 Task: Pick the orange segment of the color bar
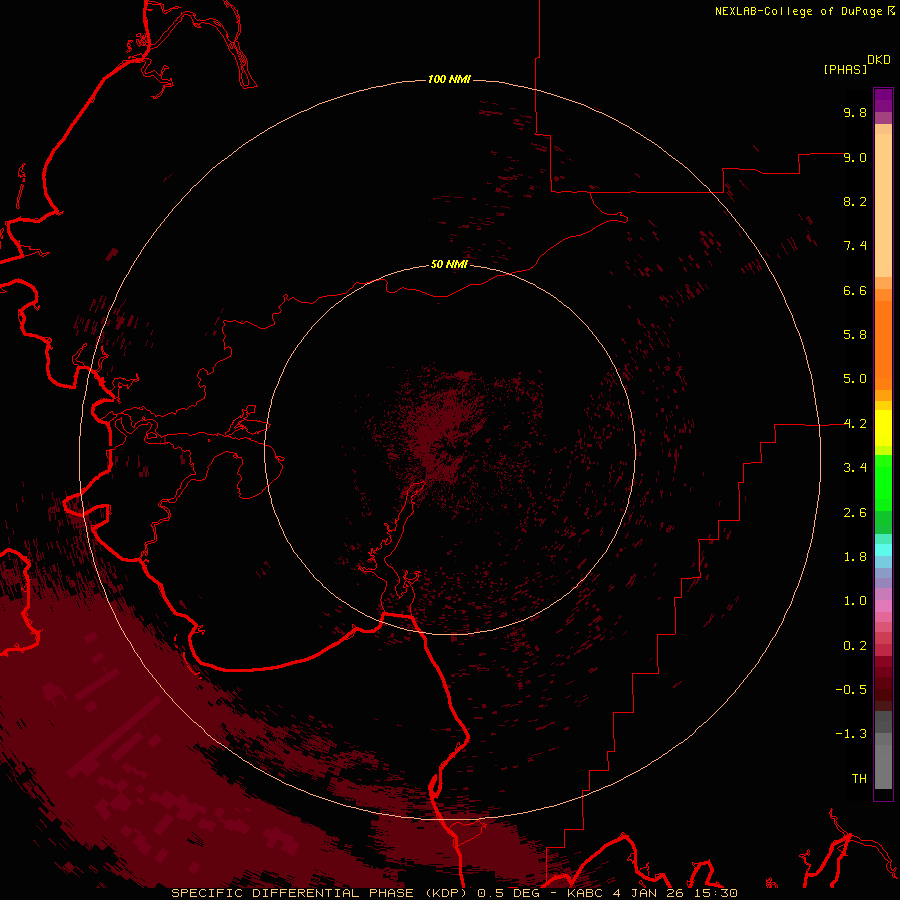pos(883,346)
